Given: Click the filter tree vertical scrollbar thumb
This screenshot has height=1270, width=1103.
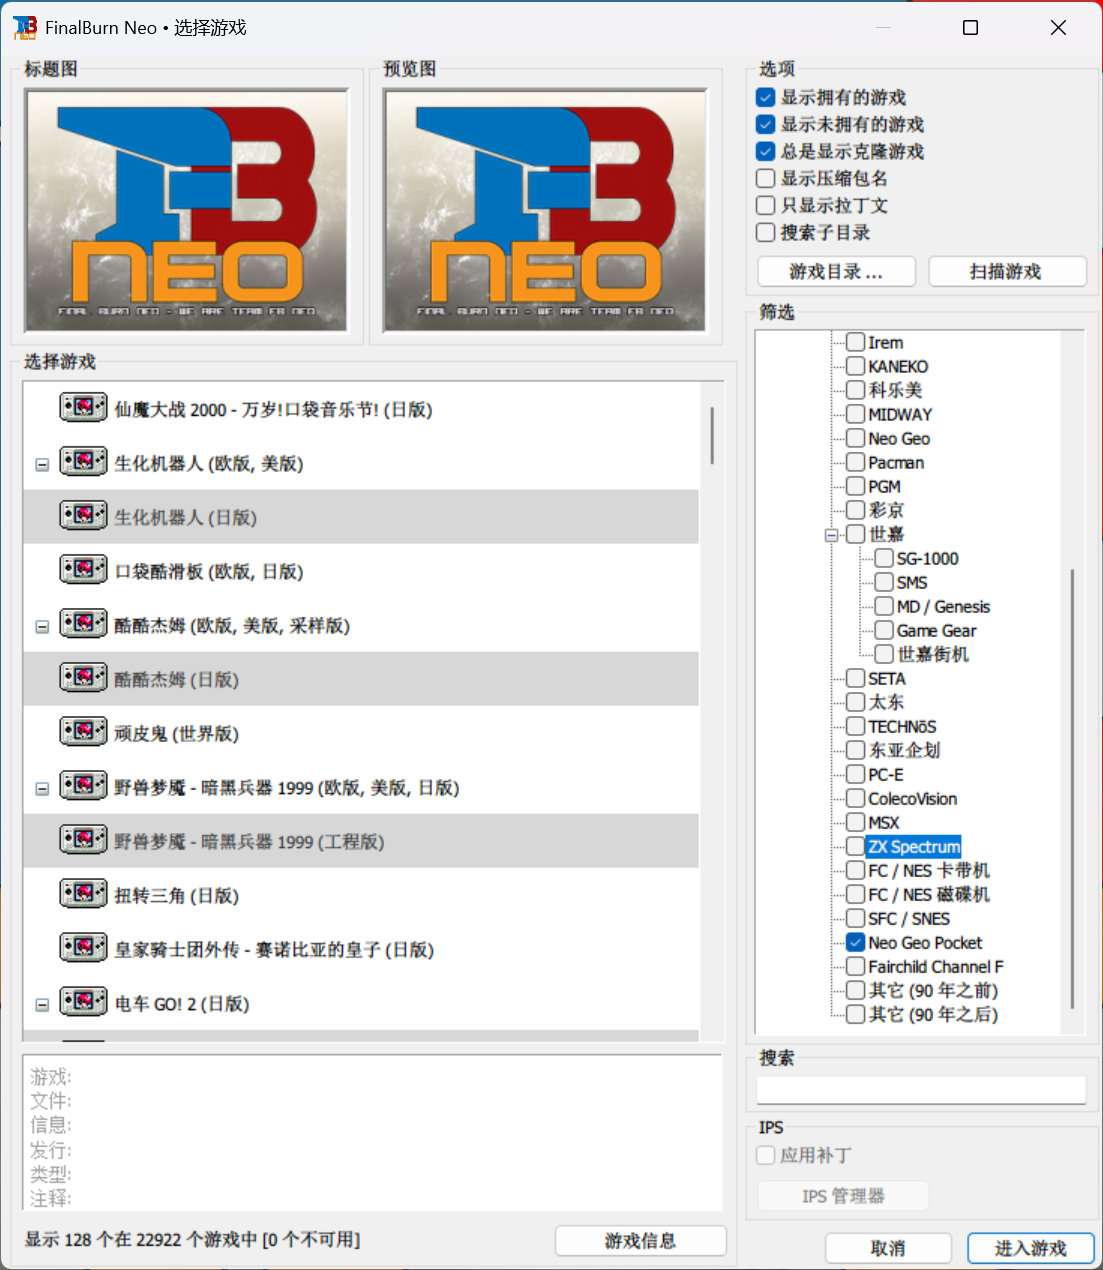Looking at the screenshot, I should click(1072, 788).
